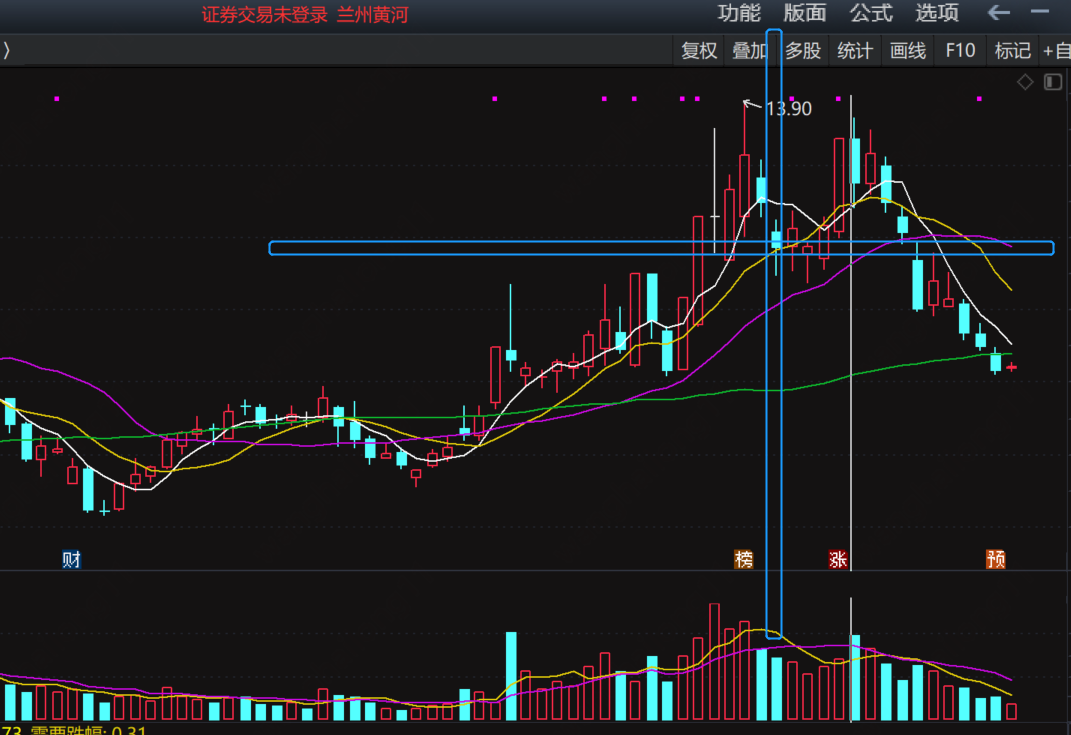The width and height of the screenshot is (1071, 735).
Task: Open the 版面 menu
Action: pyautogui.click(x=805, y=13)
